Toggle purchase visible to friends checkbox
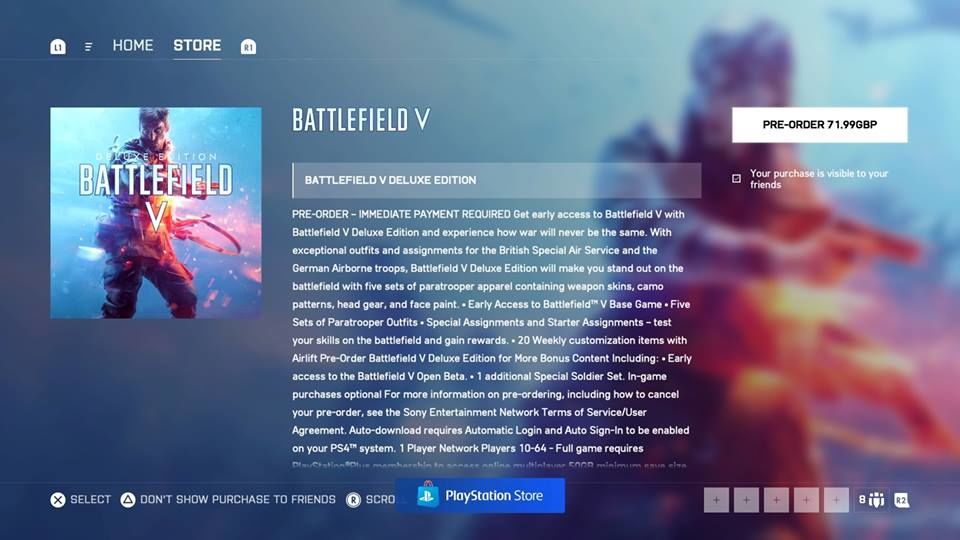This screenshot has height=540, width=960. [x=737, y=179]
